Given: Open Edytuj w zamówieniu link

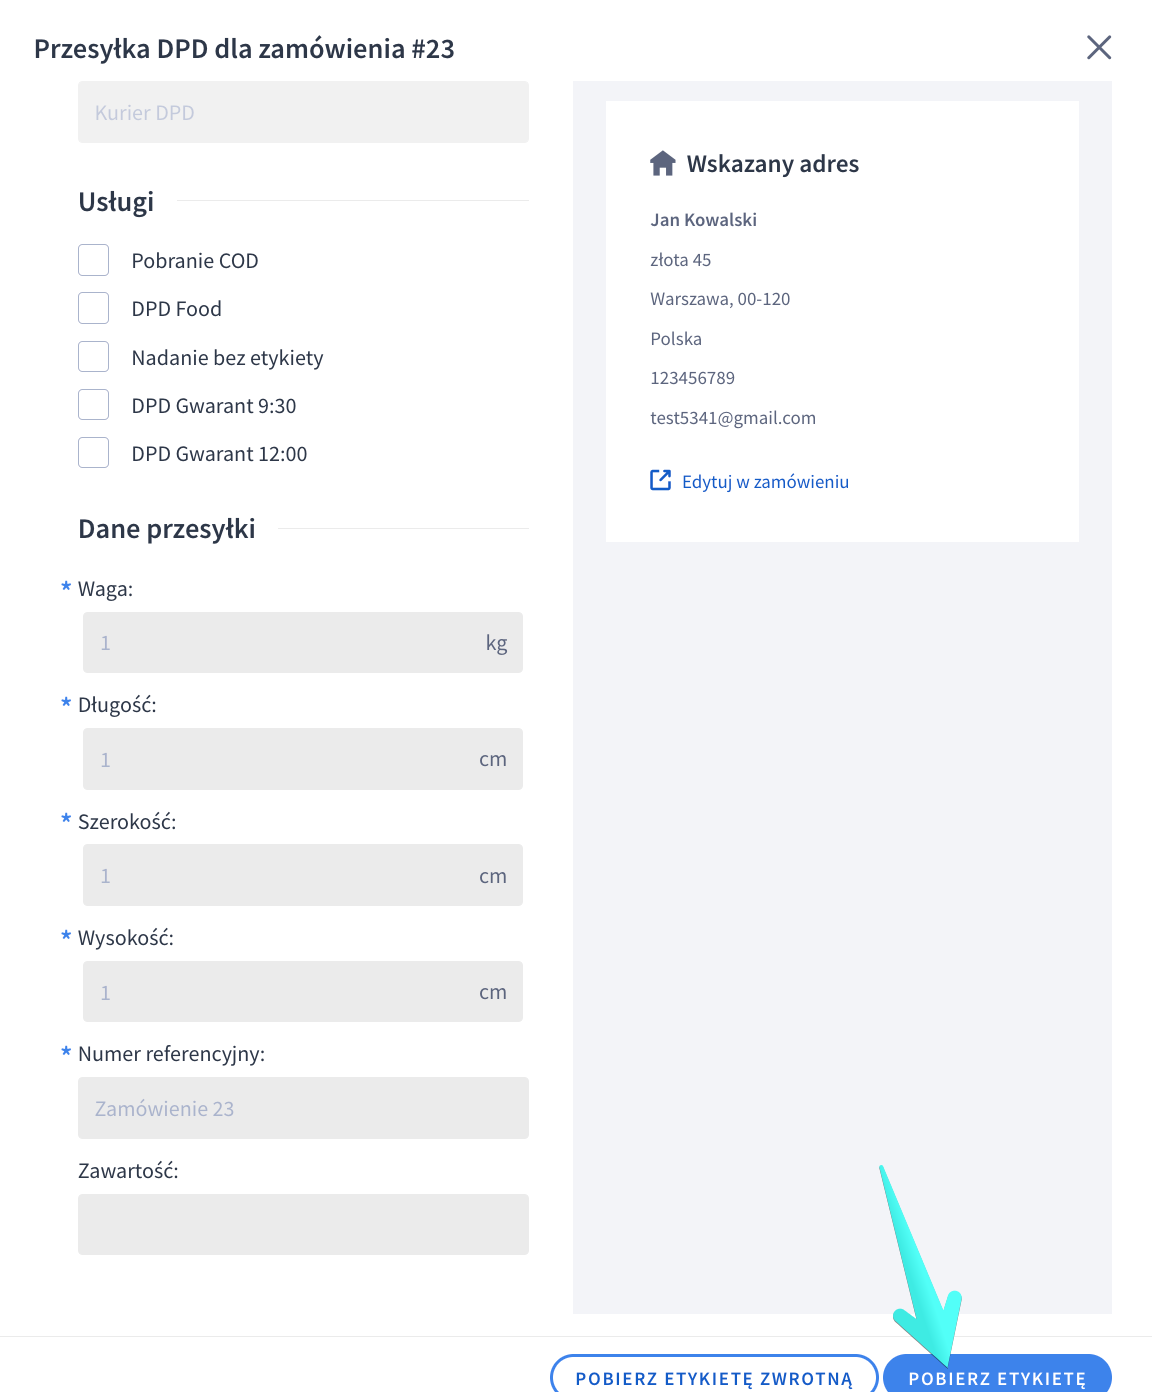Looking at the screenshot, I should click(765, 482).
